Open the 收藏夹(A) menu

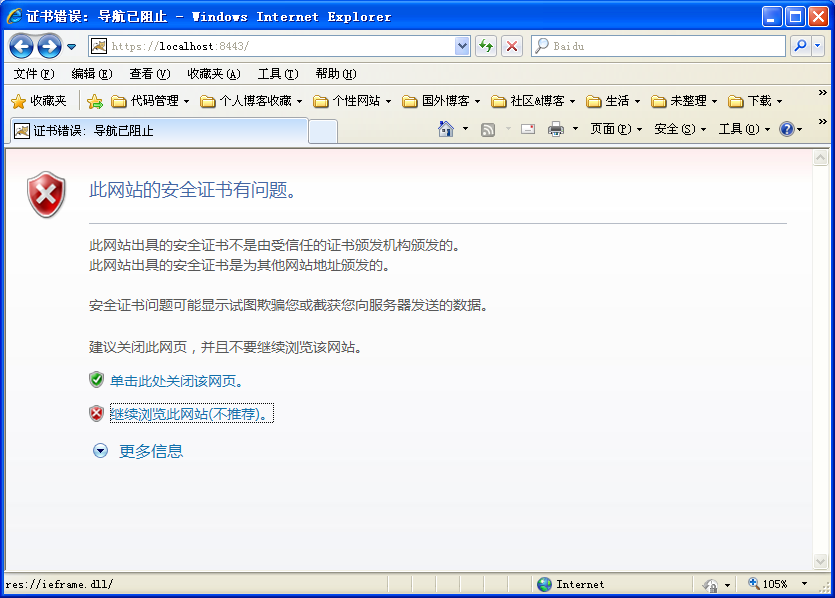click(214, 74)
